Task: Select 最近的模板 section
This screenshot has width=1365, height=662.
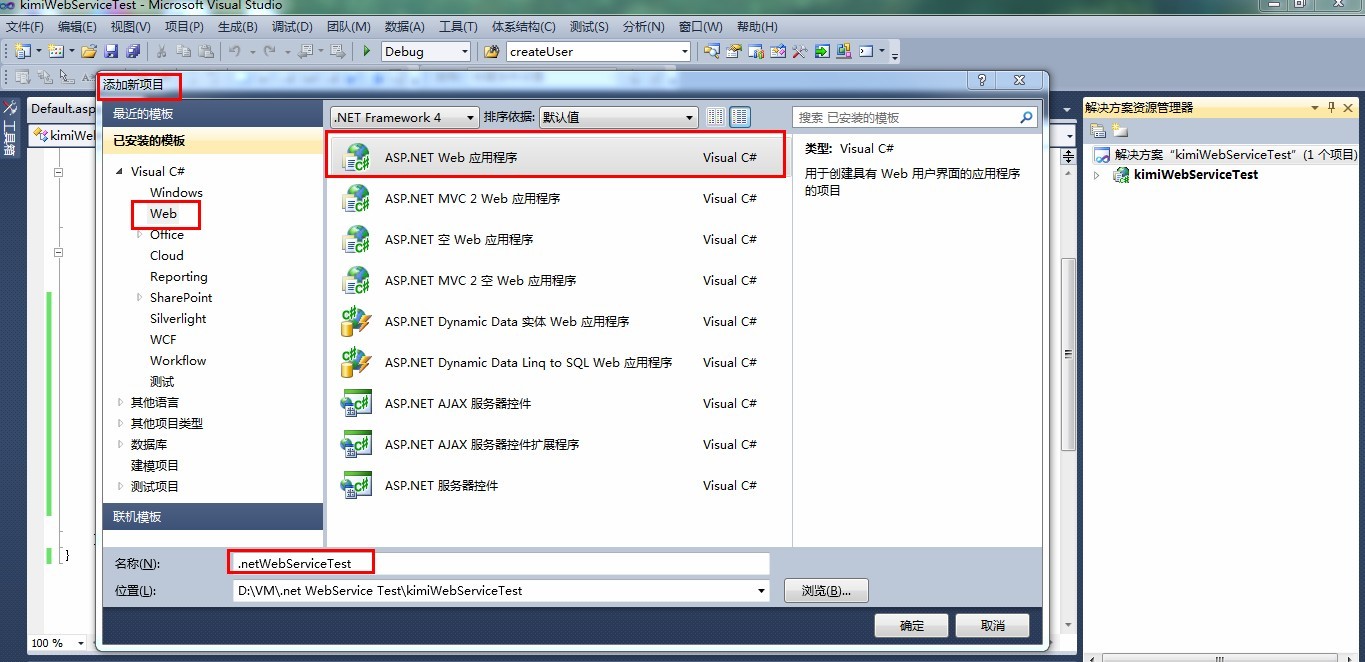Action: click(213, 114)
